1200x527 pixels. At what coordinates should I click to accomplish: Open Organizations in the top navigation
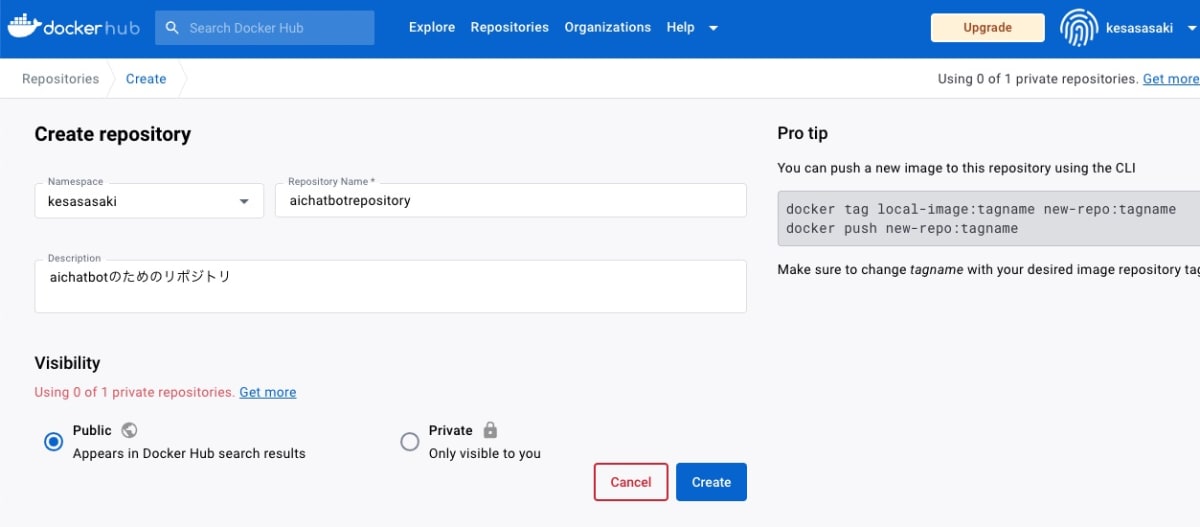pos(608,28)
